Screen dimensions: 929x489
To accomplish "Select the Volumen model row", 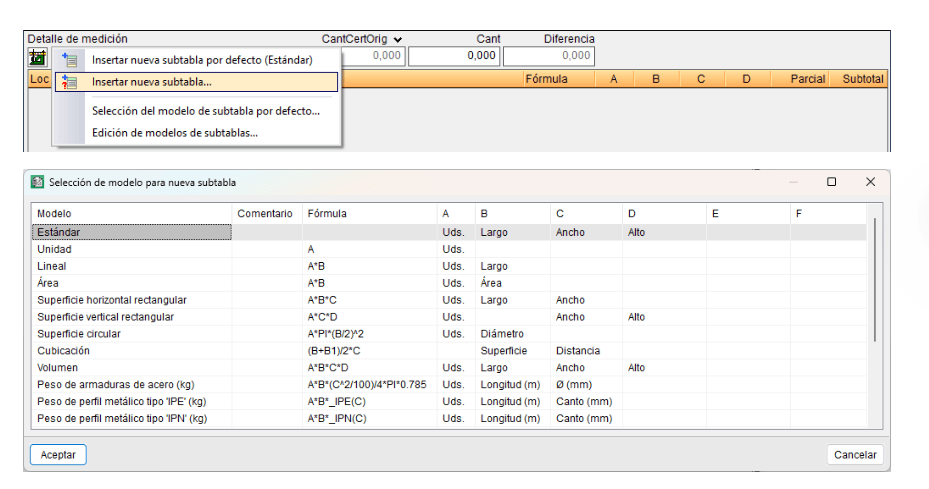I will click(x=449, y=367).
